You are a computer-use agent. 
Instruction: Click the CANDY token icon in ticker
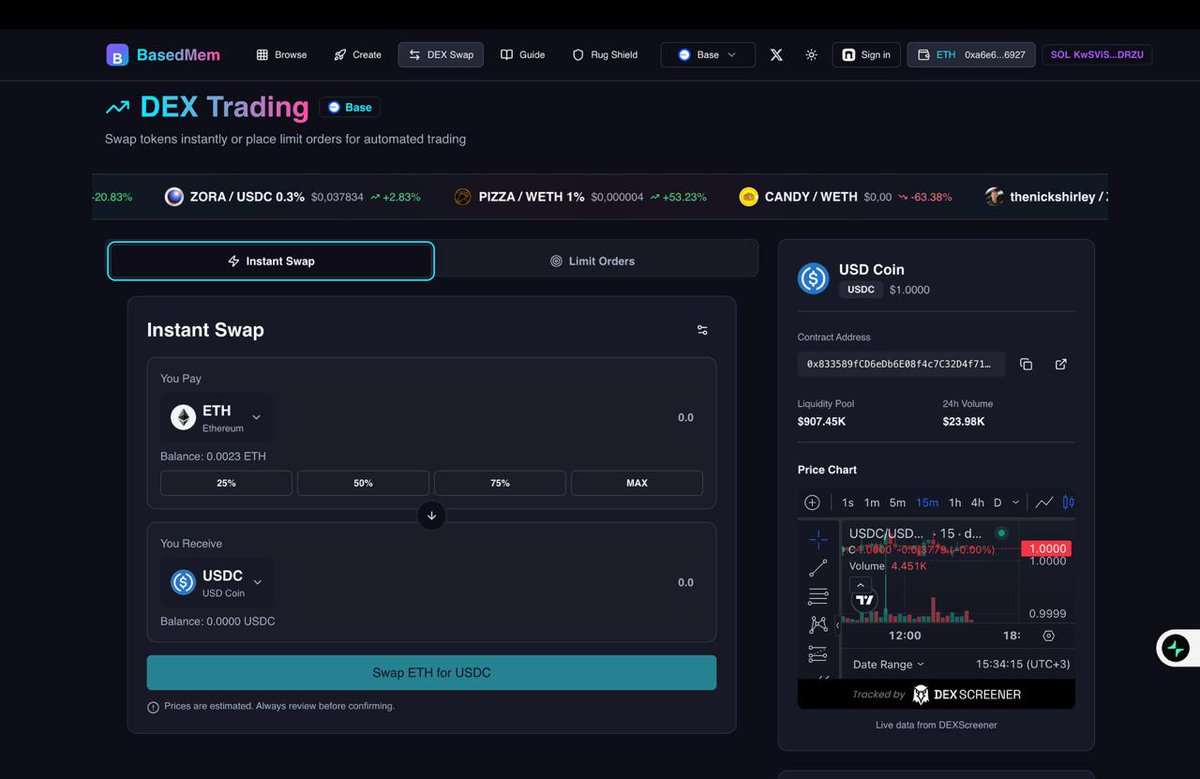(x=748, y=197)
